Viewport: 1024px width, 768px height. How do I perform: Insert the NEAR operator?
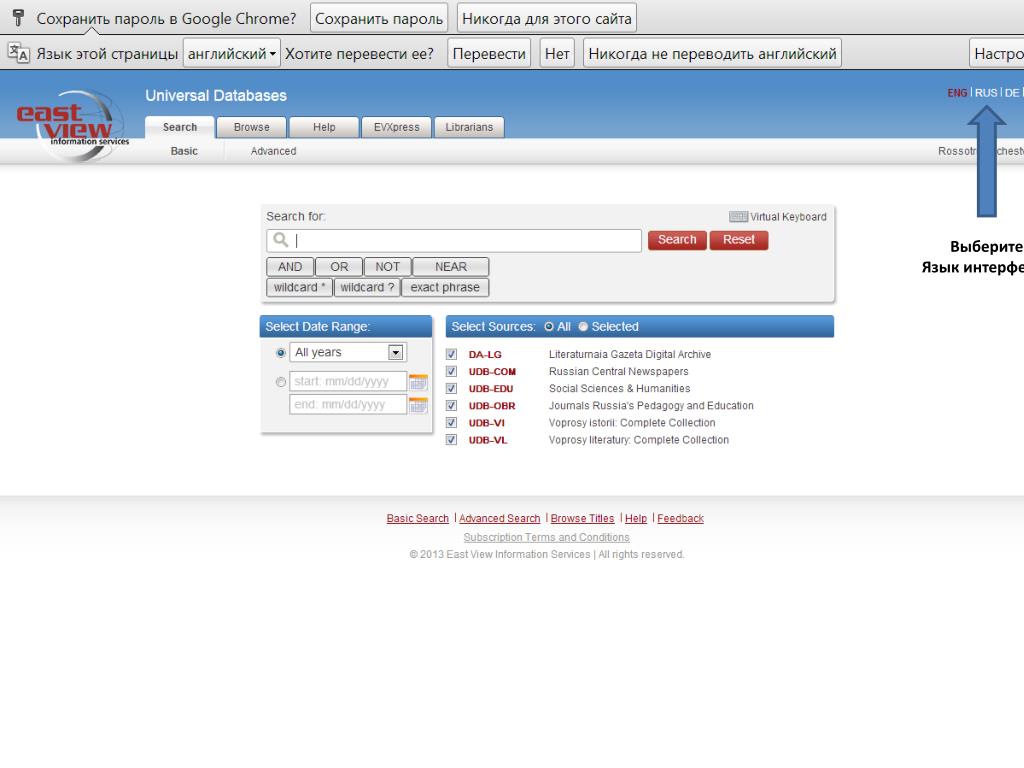[x=451, y=266]
